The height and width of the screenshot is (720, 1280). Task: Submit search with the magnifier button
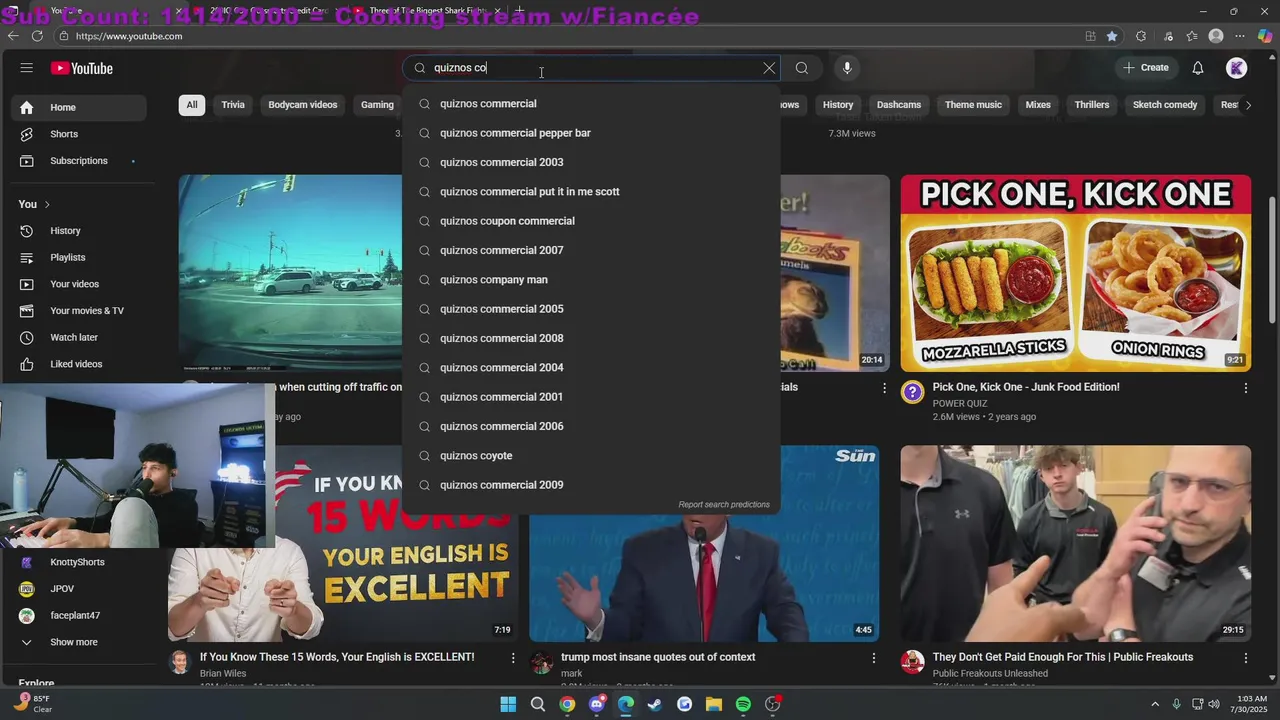tap(802, 68)
